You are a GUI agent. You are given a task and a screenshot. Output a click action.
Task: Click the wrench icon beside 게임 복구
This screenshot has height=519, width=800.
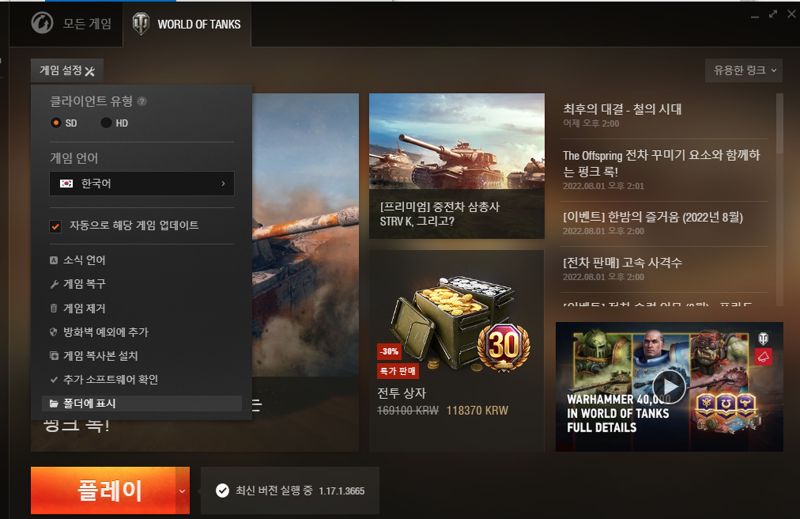tap(54, 284)
